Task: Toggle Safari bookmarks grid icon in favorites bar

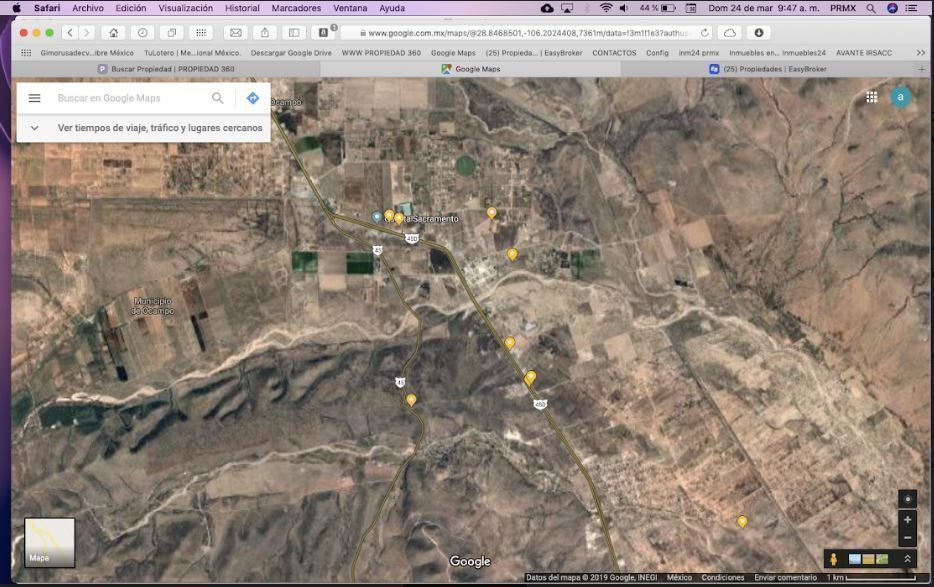Action: coord(26,53)
